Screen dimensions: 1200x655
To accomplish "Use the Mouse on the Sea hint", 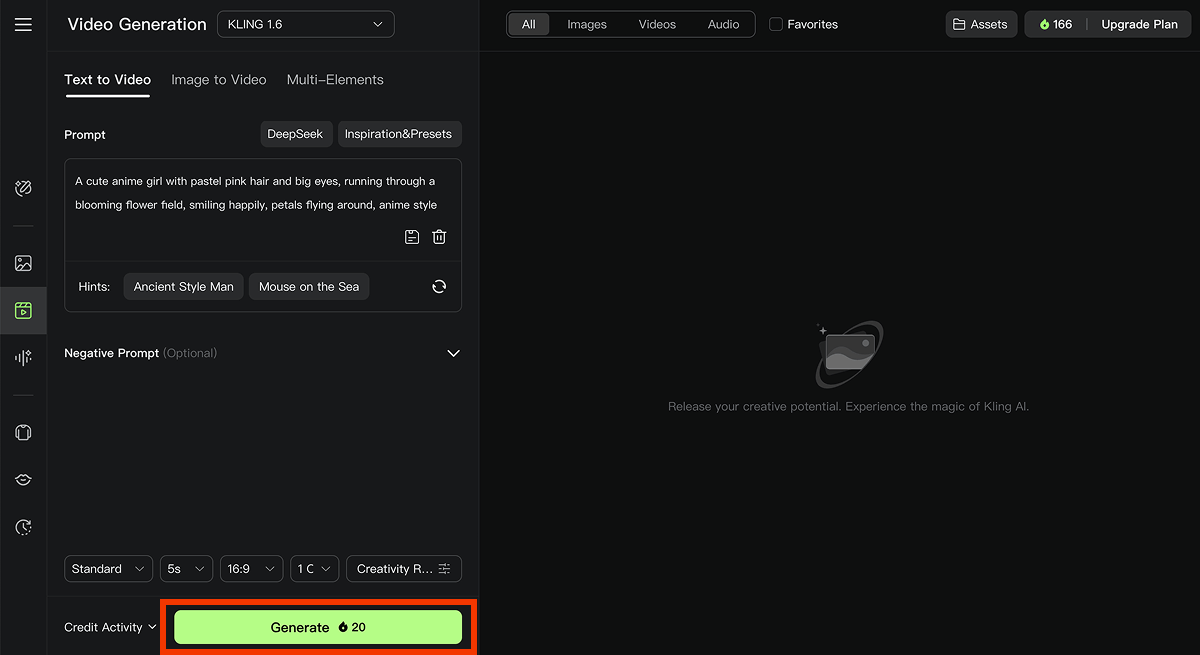I will (309, 287).
